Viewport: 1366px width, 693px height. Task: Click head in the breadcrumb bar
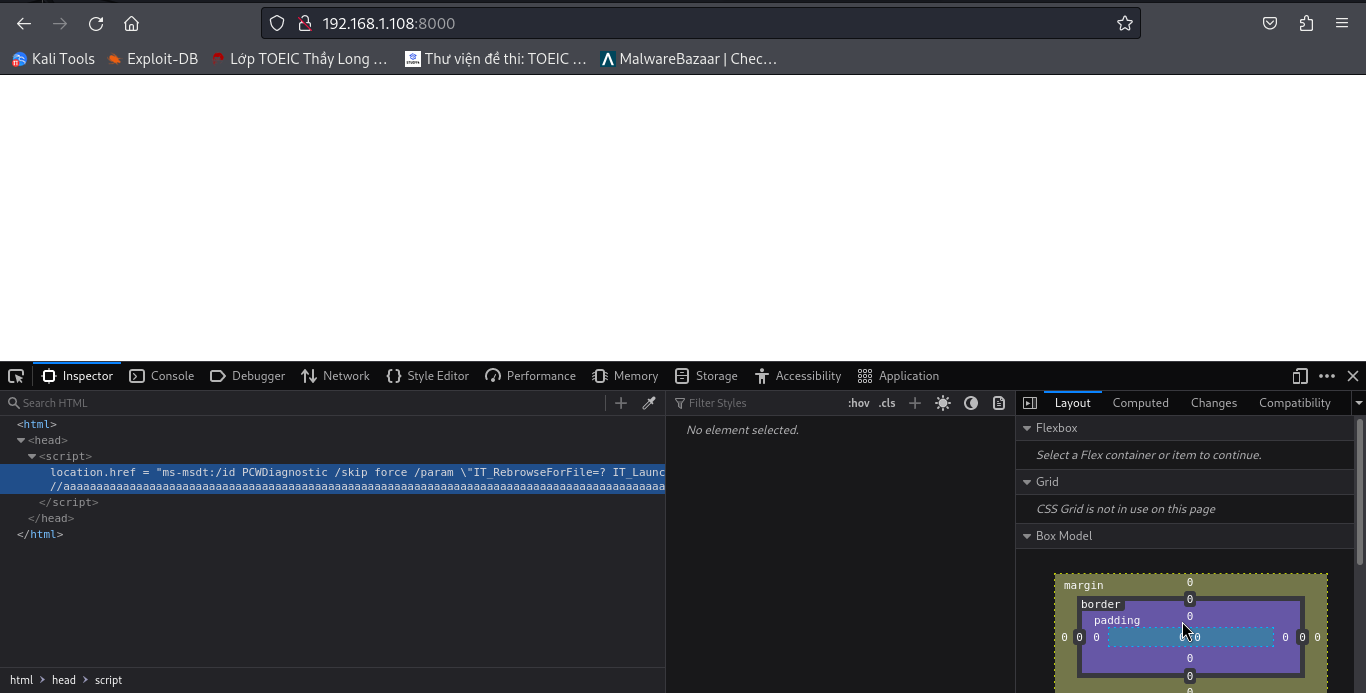(64, 680)
